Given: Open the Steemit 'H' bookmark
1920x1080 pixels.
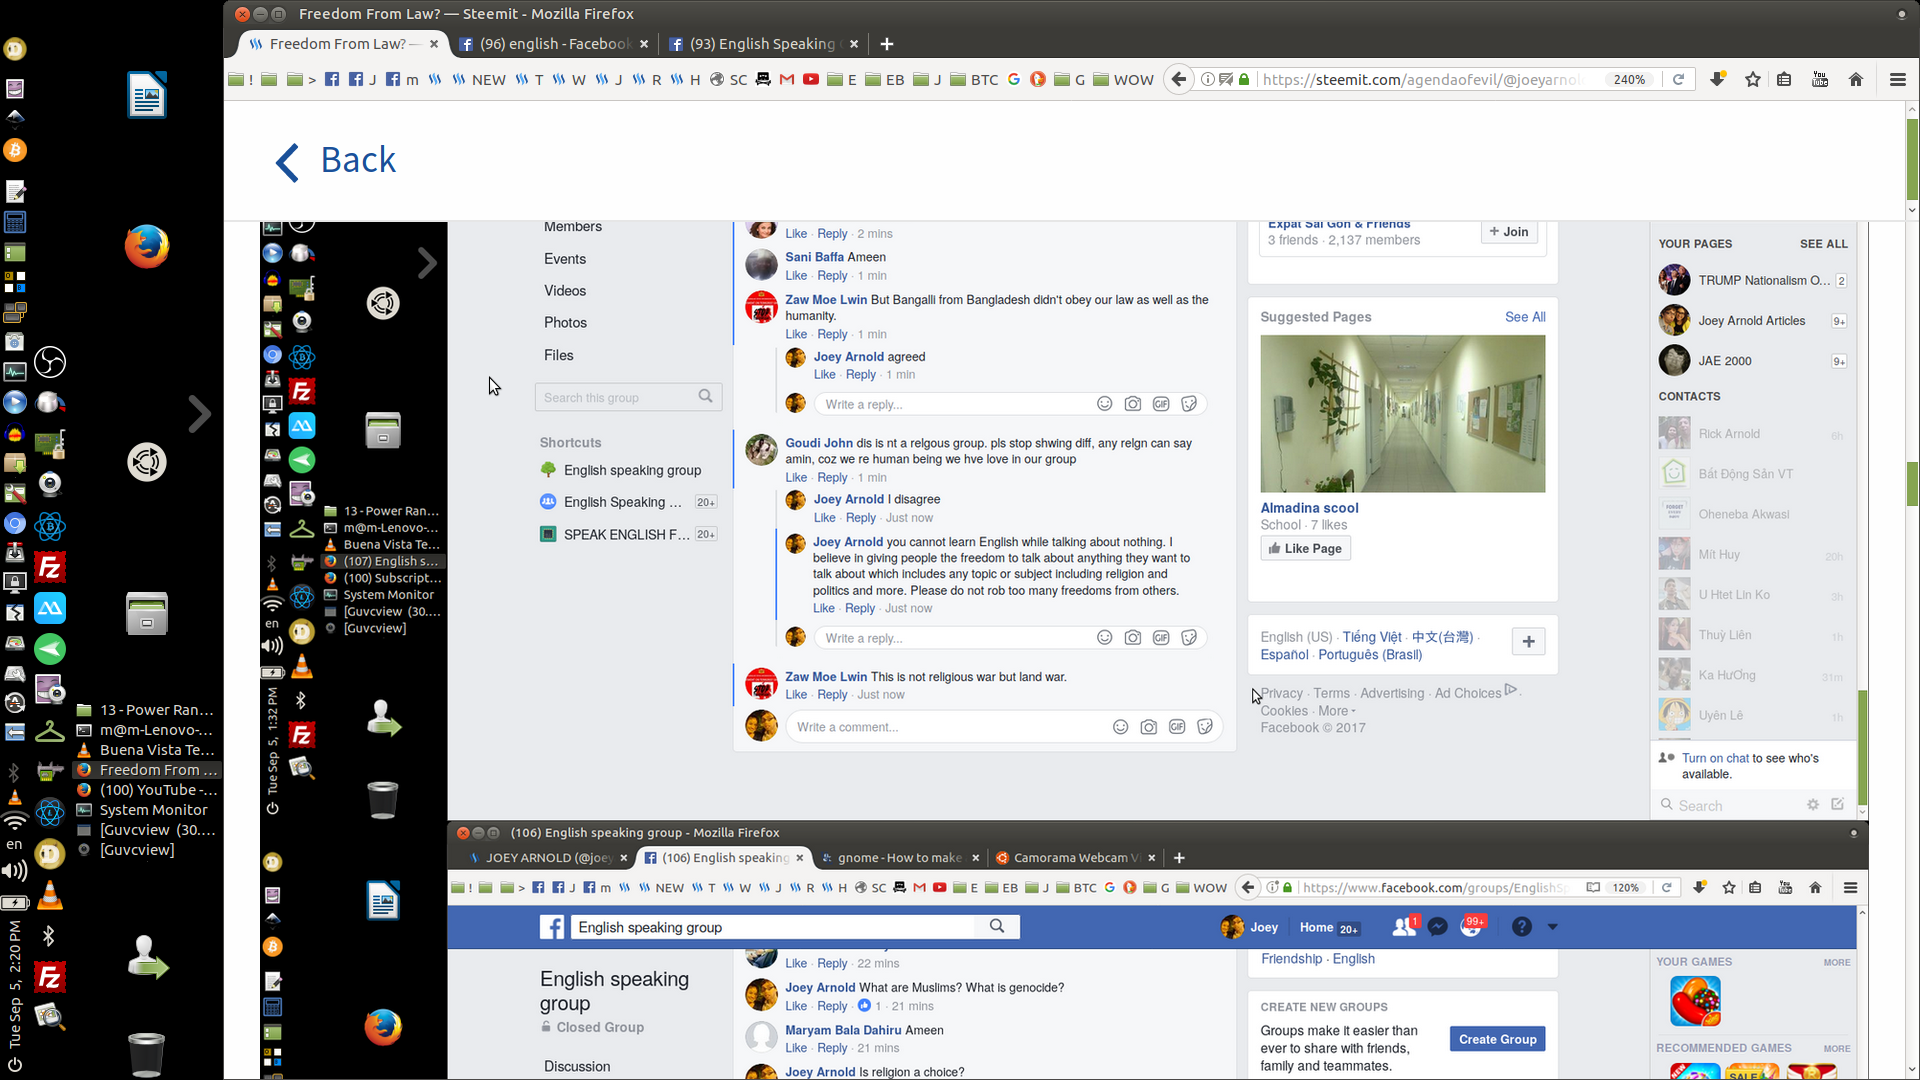Looking at the screenshot, I should (685, 80).
